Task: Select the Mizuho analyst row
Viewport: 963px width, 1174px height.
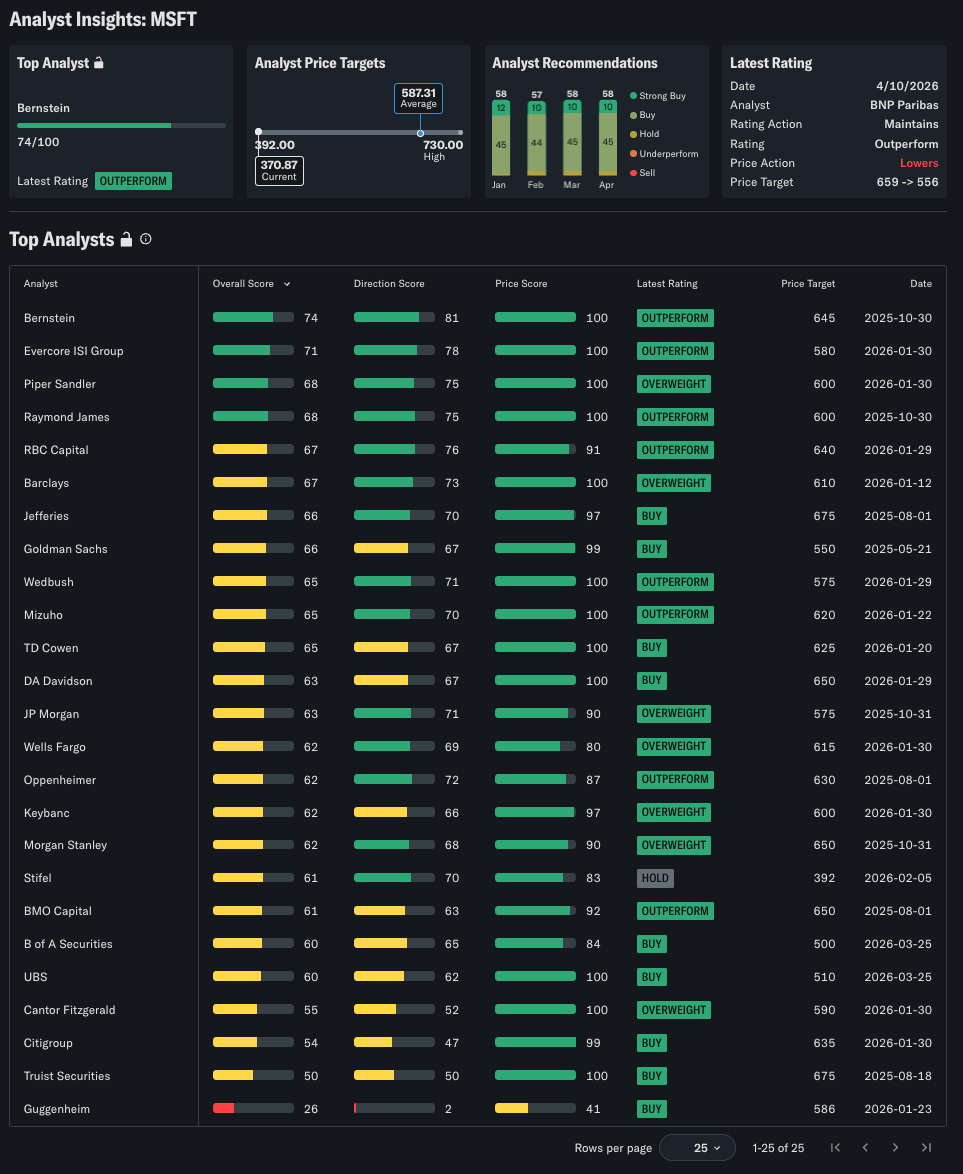Action: (x=478, y=615)
